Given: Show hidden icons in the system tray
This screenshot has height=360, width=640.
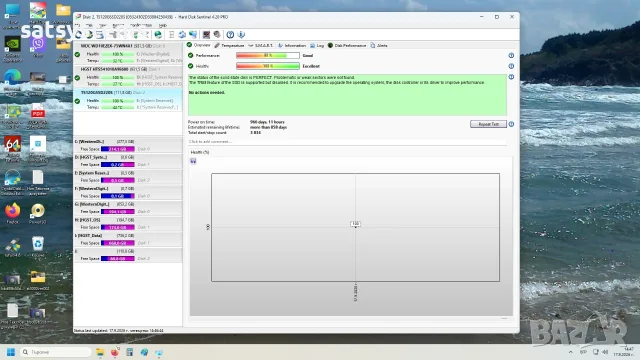Looking at the screenshot, I should tap(571, 352).
